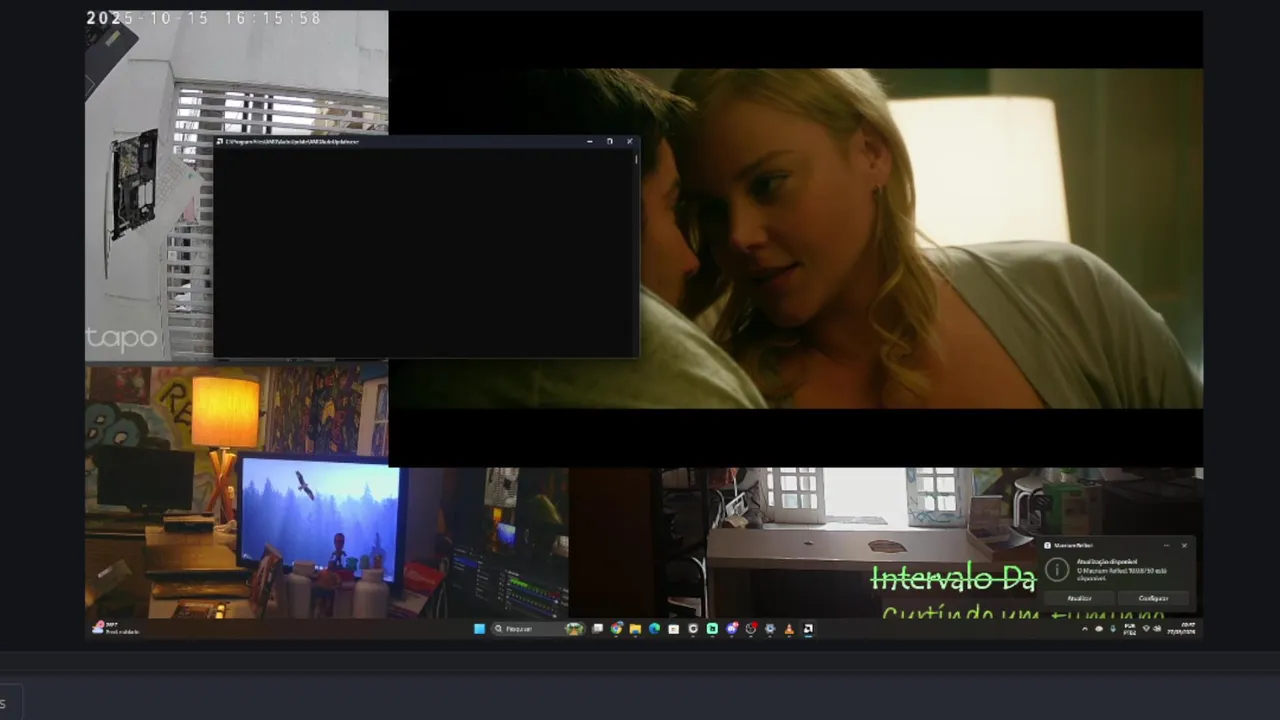Click the movie video frame
1280x720 pixels.
pyautogui.click(x=795, y=238)
